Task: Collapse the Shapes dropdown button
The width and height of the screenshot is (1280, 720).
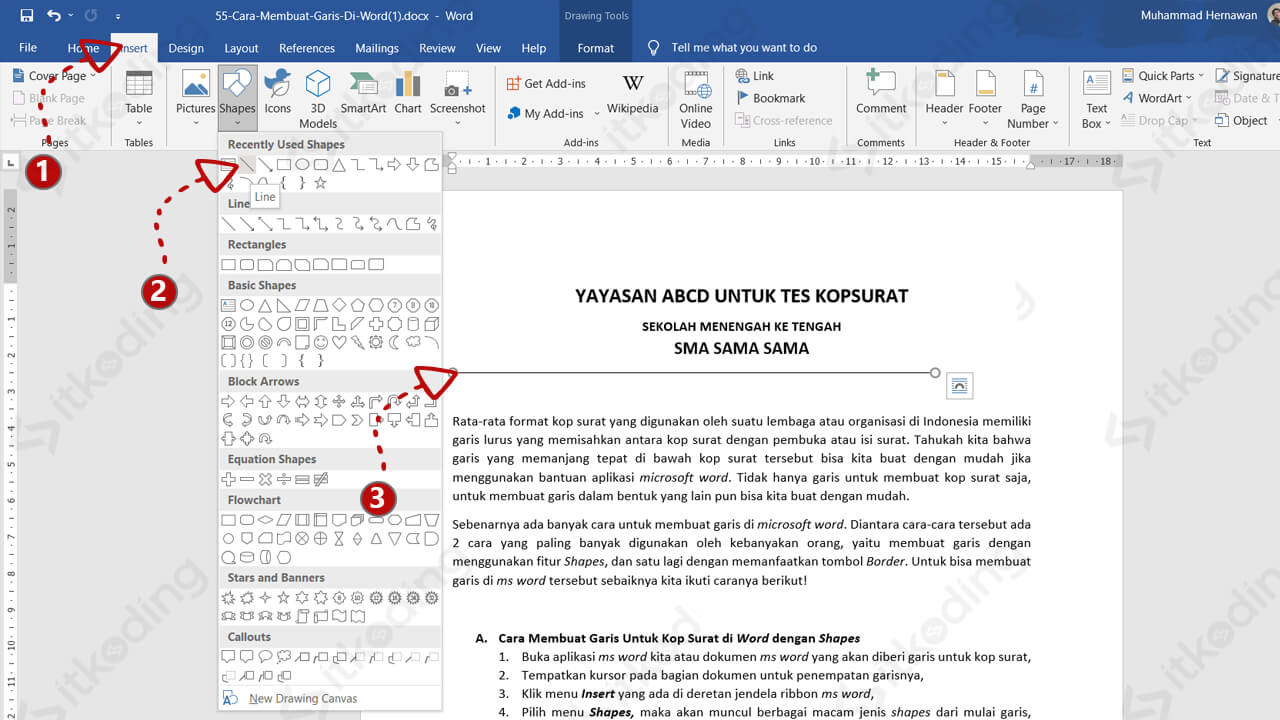Action: [x=237, y=100]
